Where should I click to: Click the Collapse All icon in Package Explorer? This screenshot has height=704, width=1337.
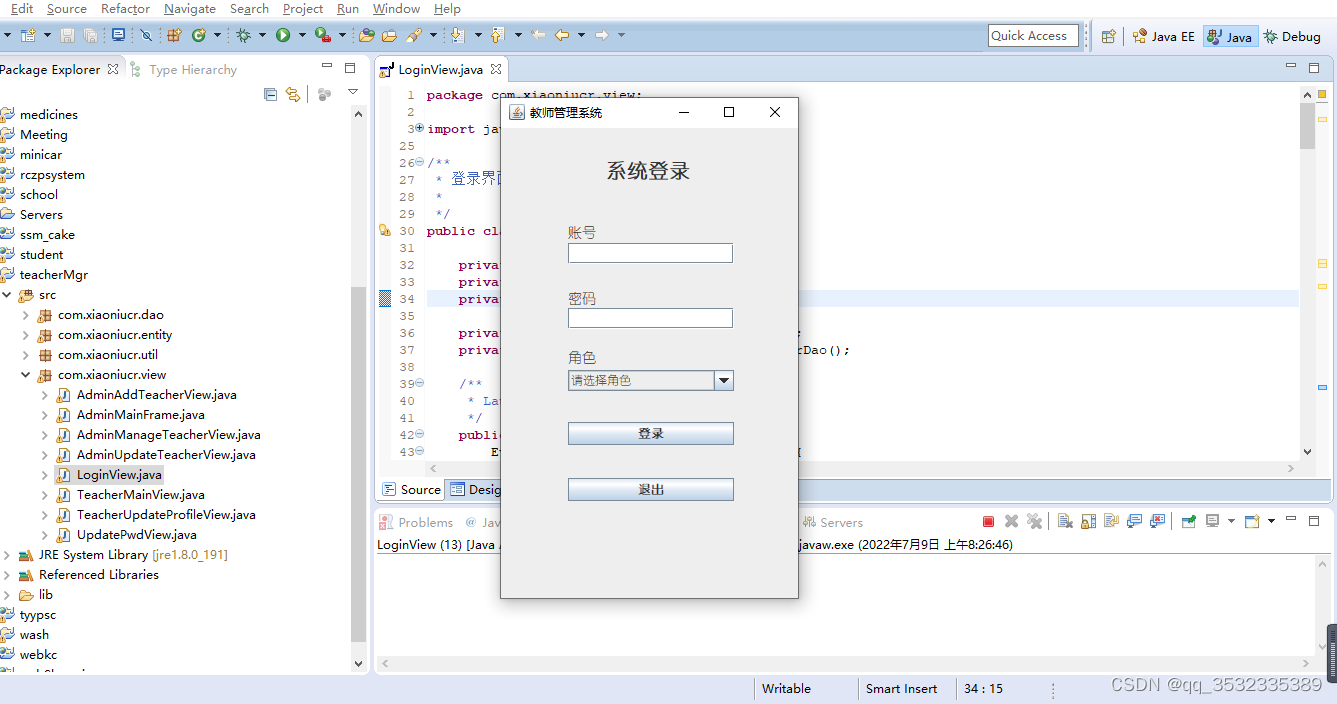point(270,94)
